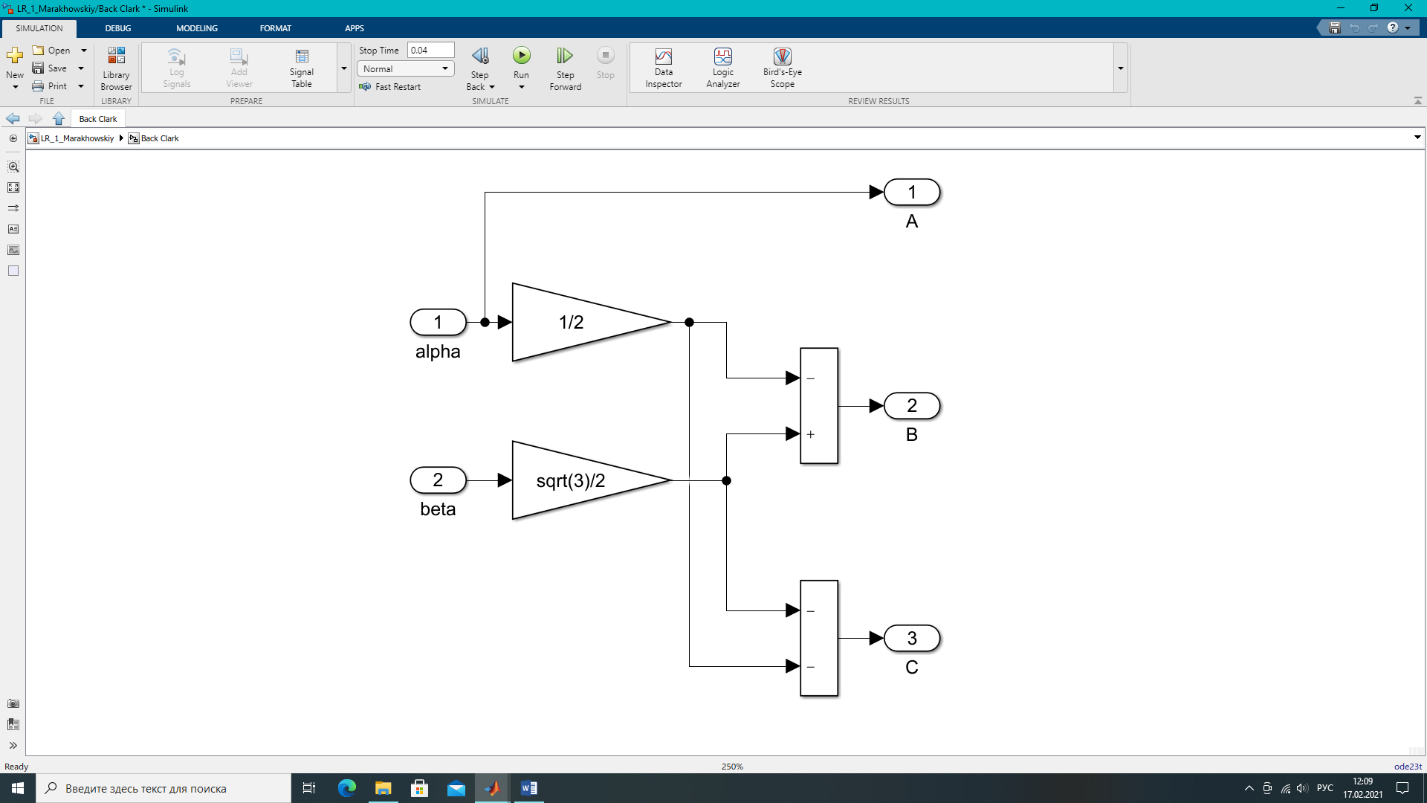
Task: Collapse the toolstrip ribbon
Action: 1418,100
